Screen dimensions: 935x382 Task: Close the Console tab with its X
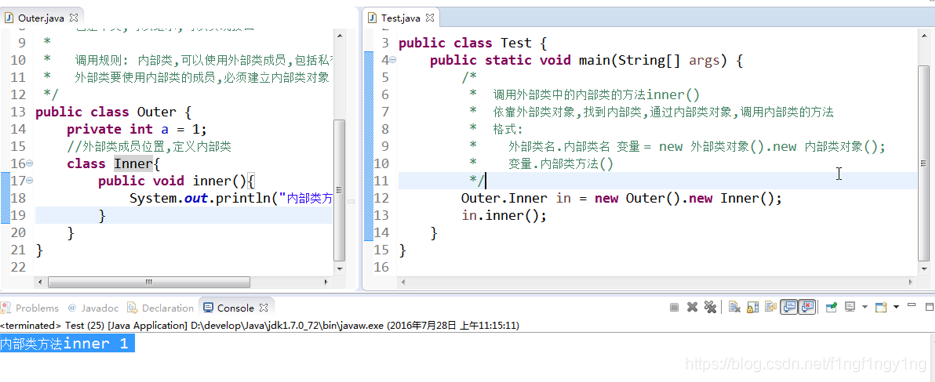[x=264, y=308]
